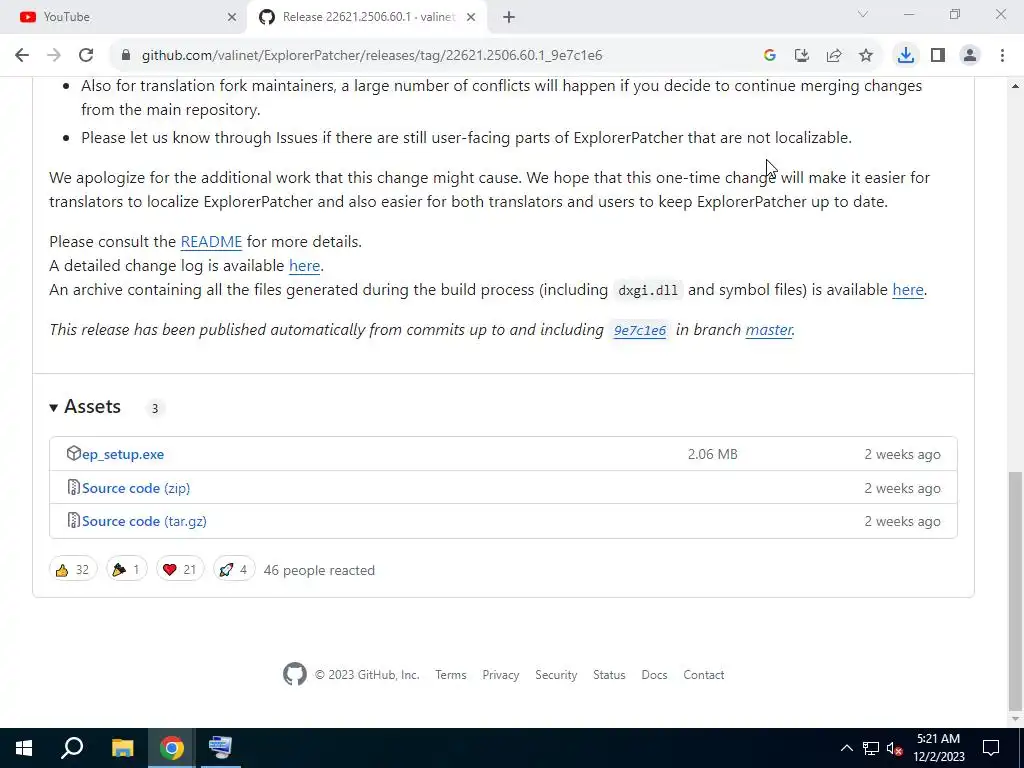Open the Terms footer link
Image resolution: width=1024 pixels, height=768 pixels.
(451, 675)
